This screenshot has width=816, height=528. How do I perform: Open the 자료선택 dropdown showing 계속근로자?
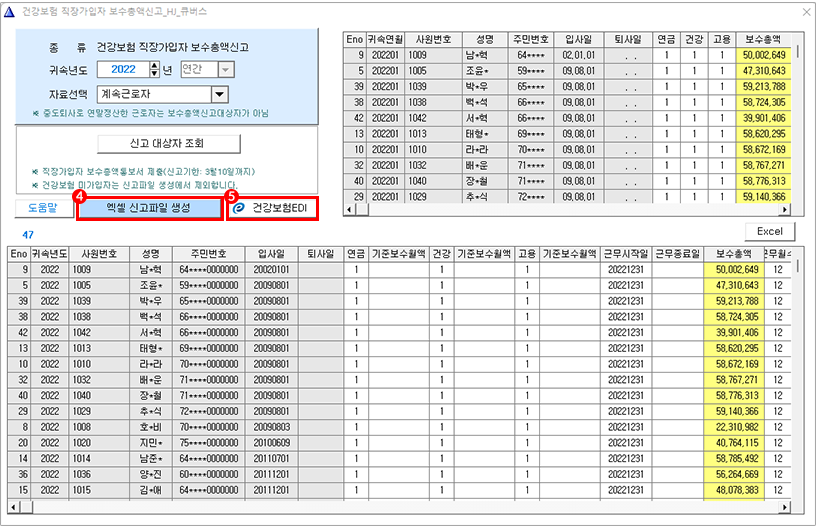(x=220, y=94)
